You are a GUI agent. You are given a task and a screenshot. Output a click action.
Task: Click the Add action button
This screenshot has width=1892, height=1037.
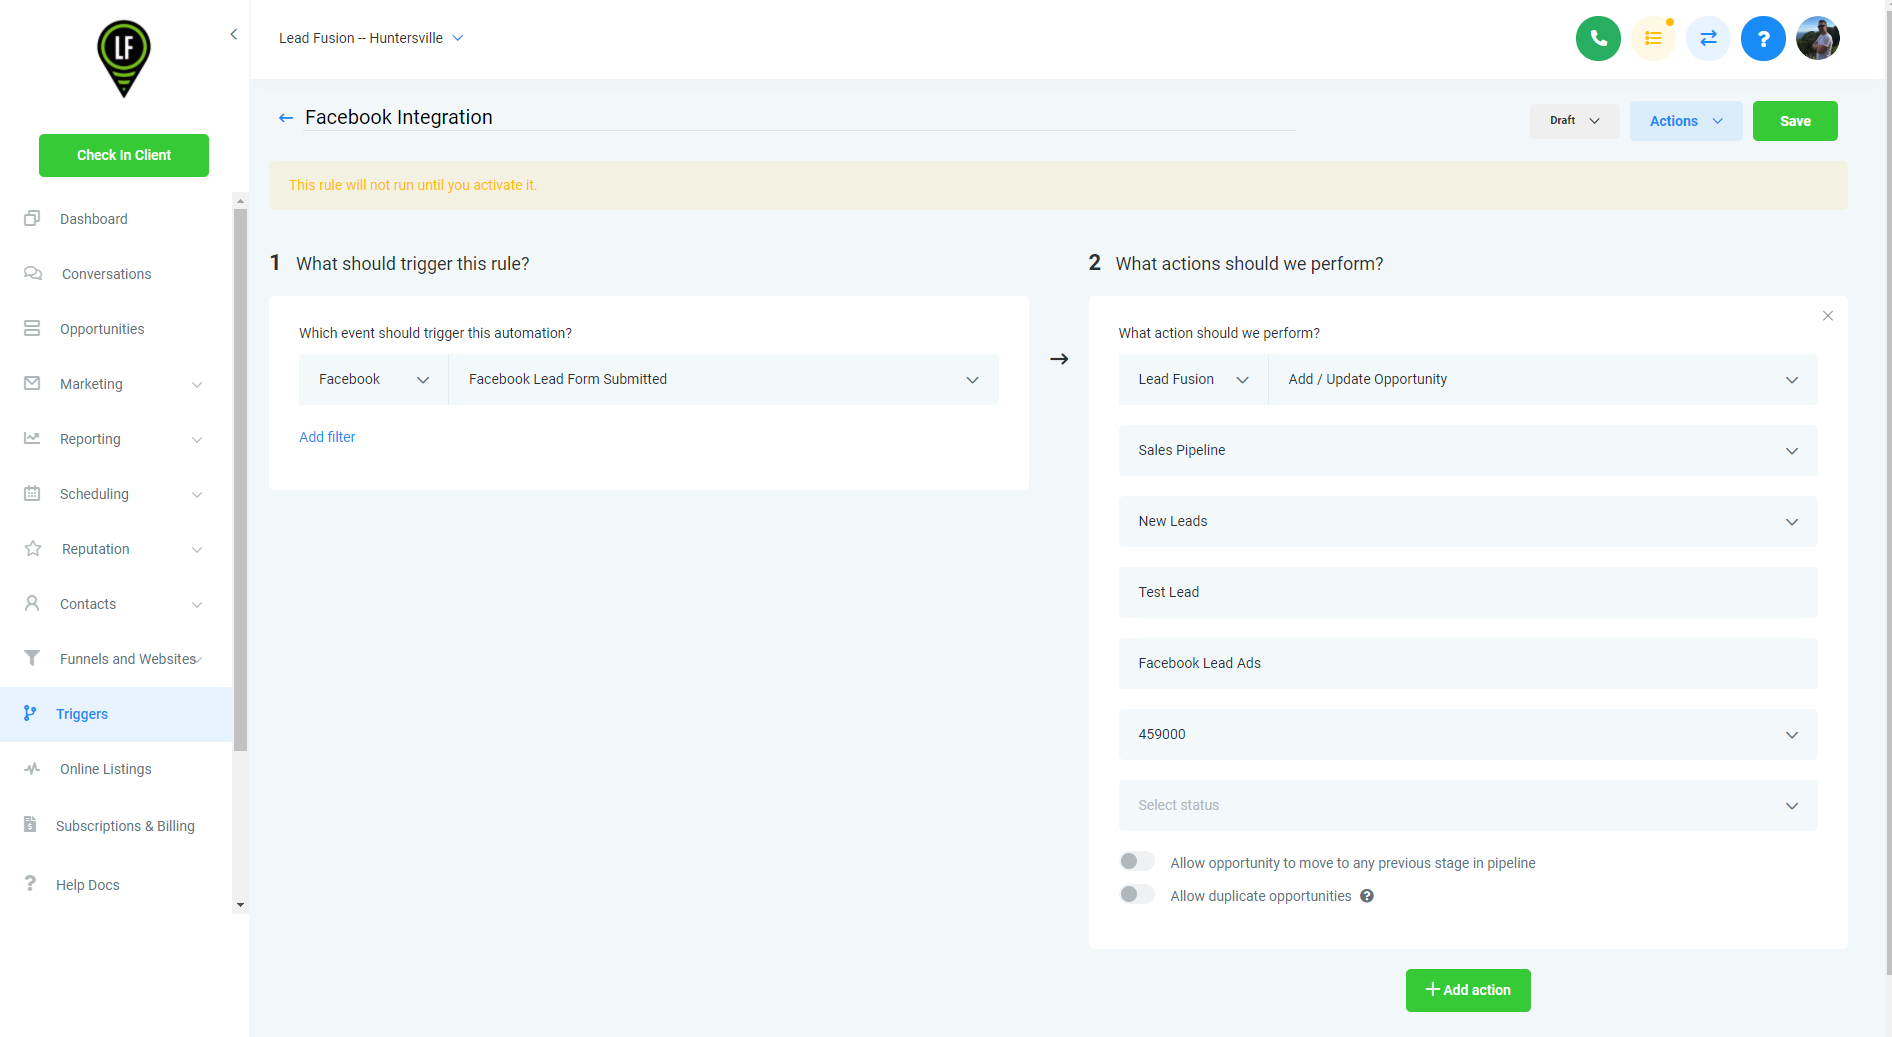[1468, 990]
